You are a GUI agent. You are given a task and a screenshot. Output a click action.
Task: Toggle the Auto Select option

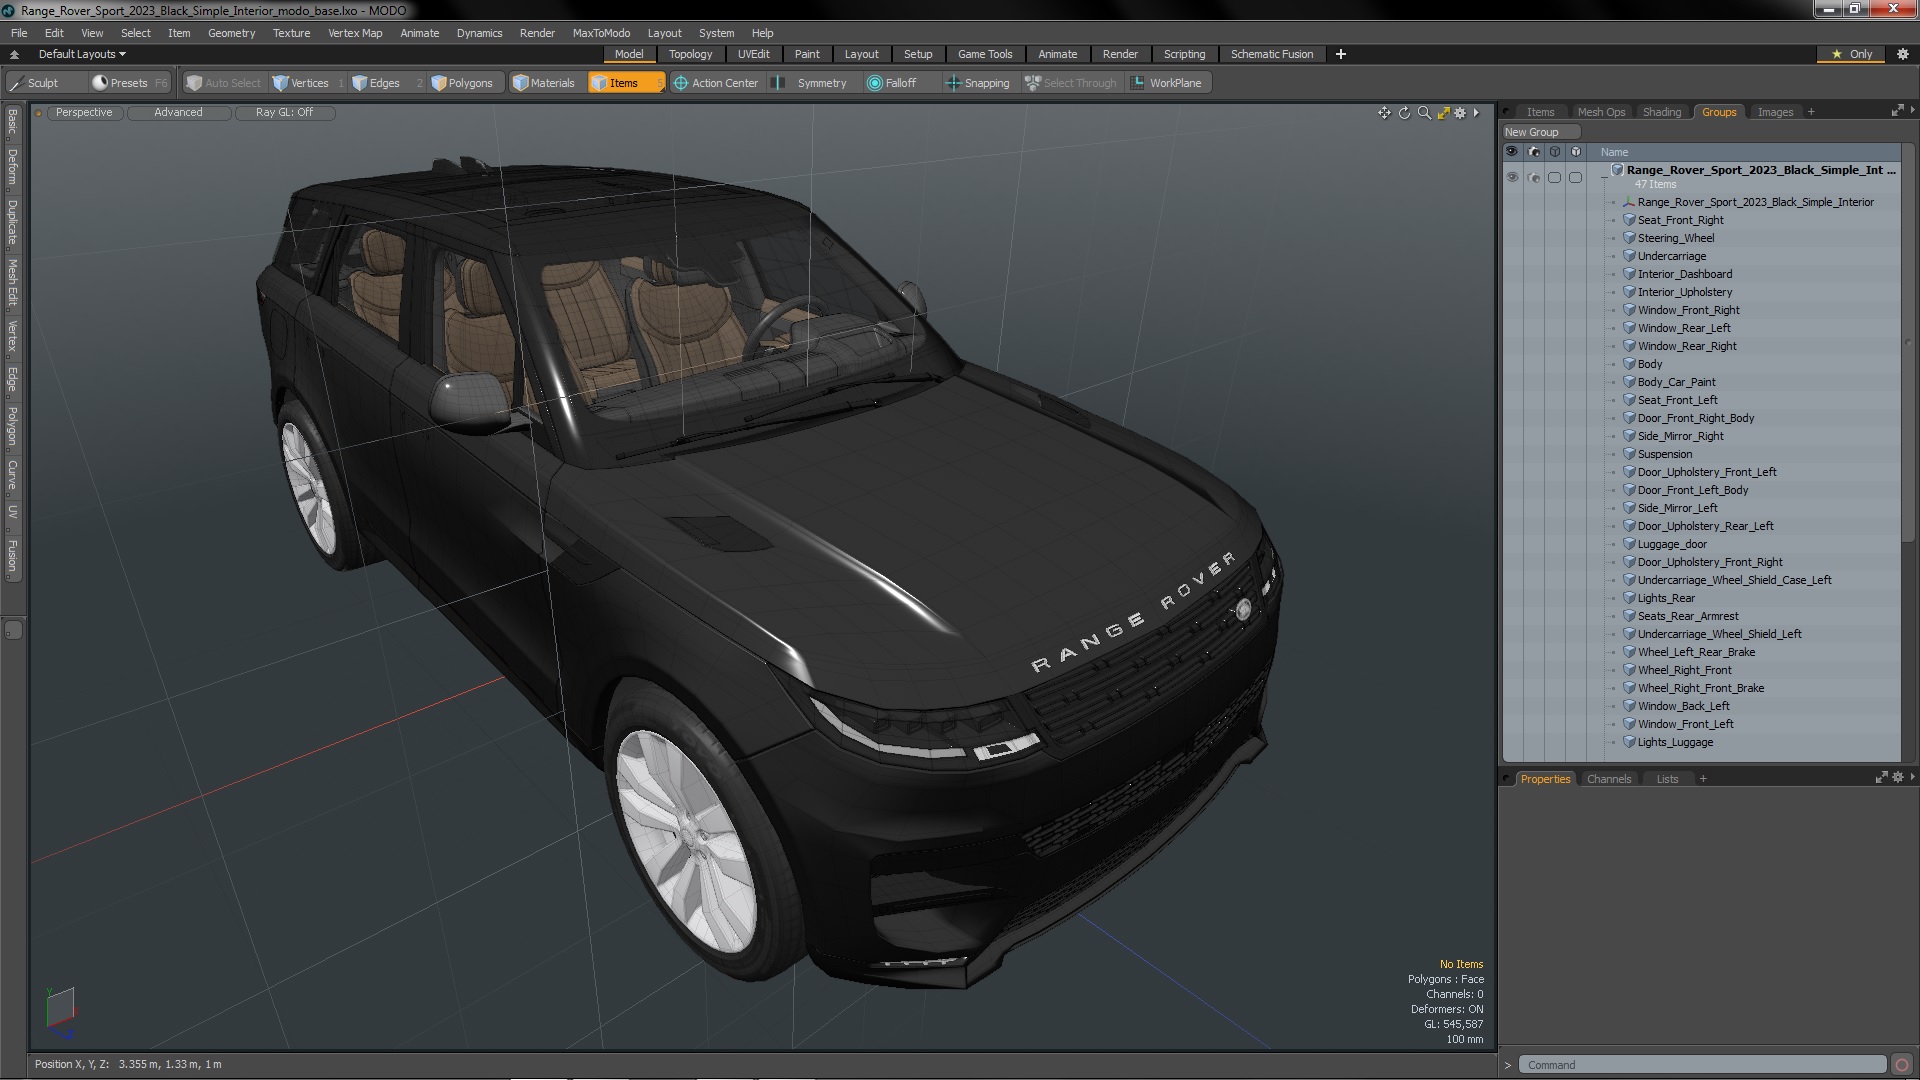(223, 83)
